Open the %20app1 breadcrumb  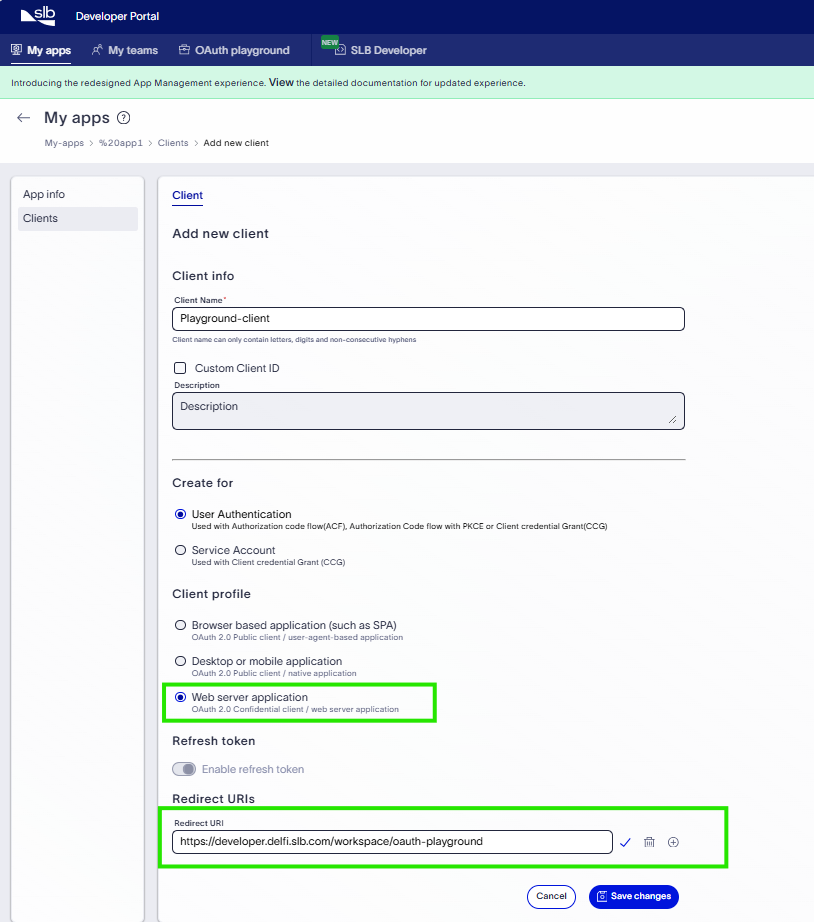click(x=121, y=143)
